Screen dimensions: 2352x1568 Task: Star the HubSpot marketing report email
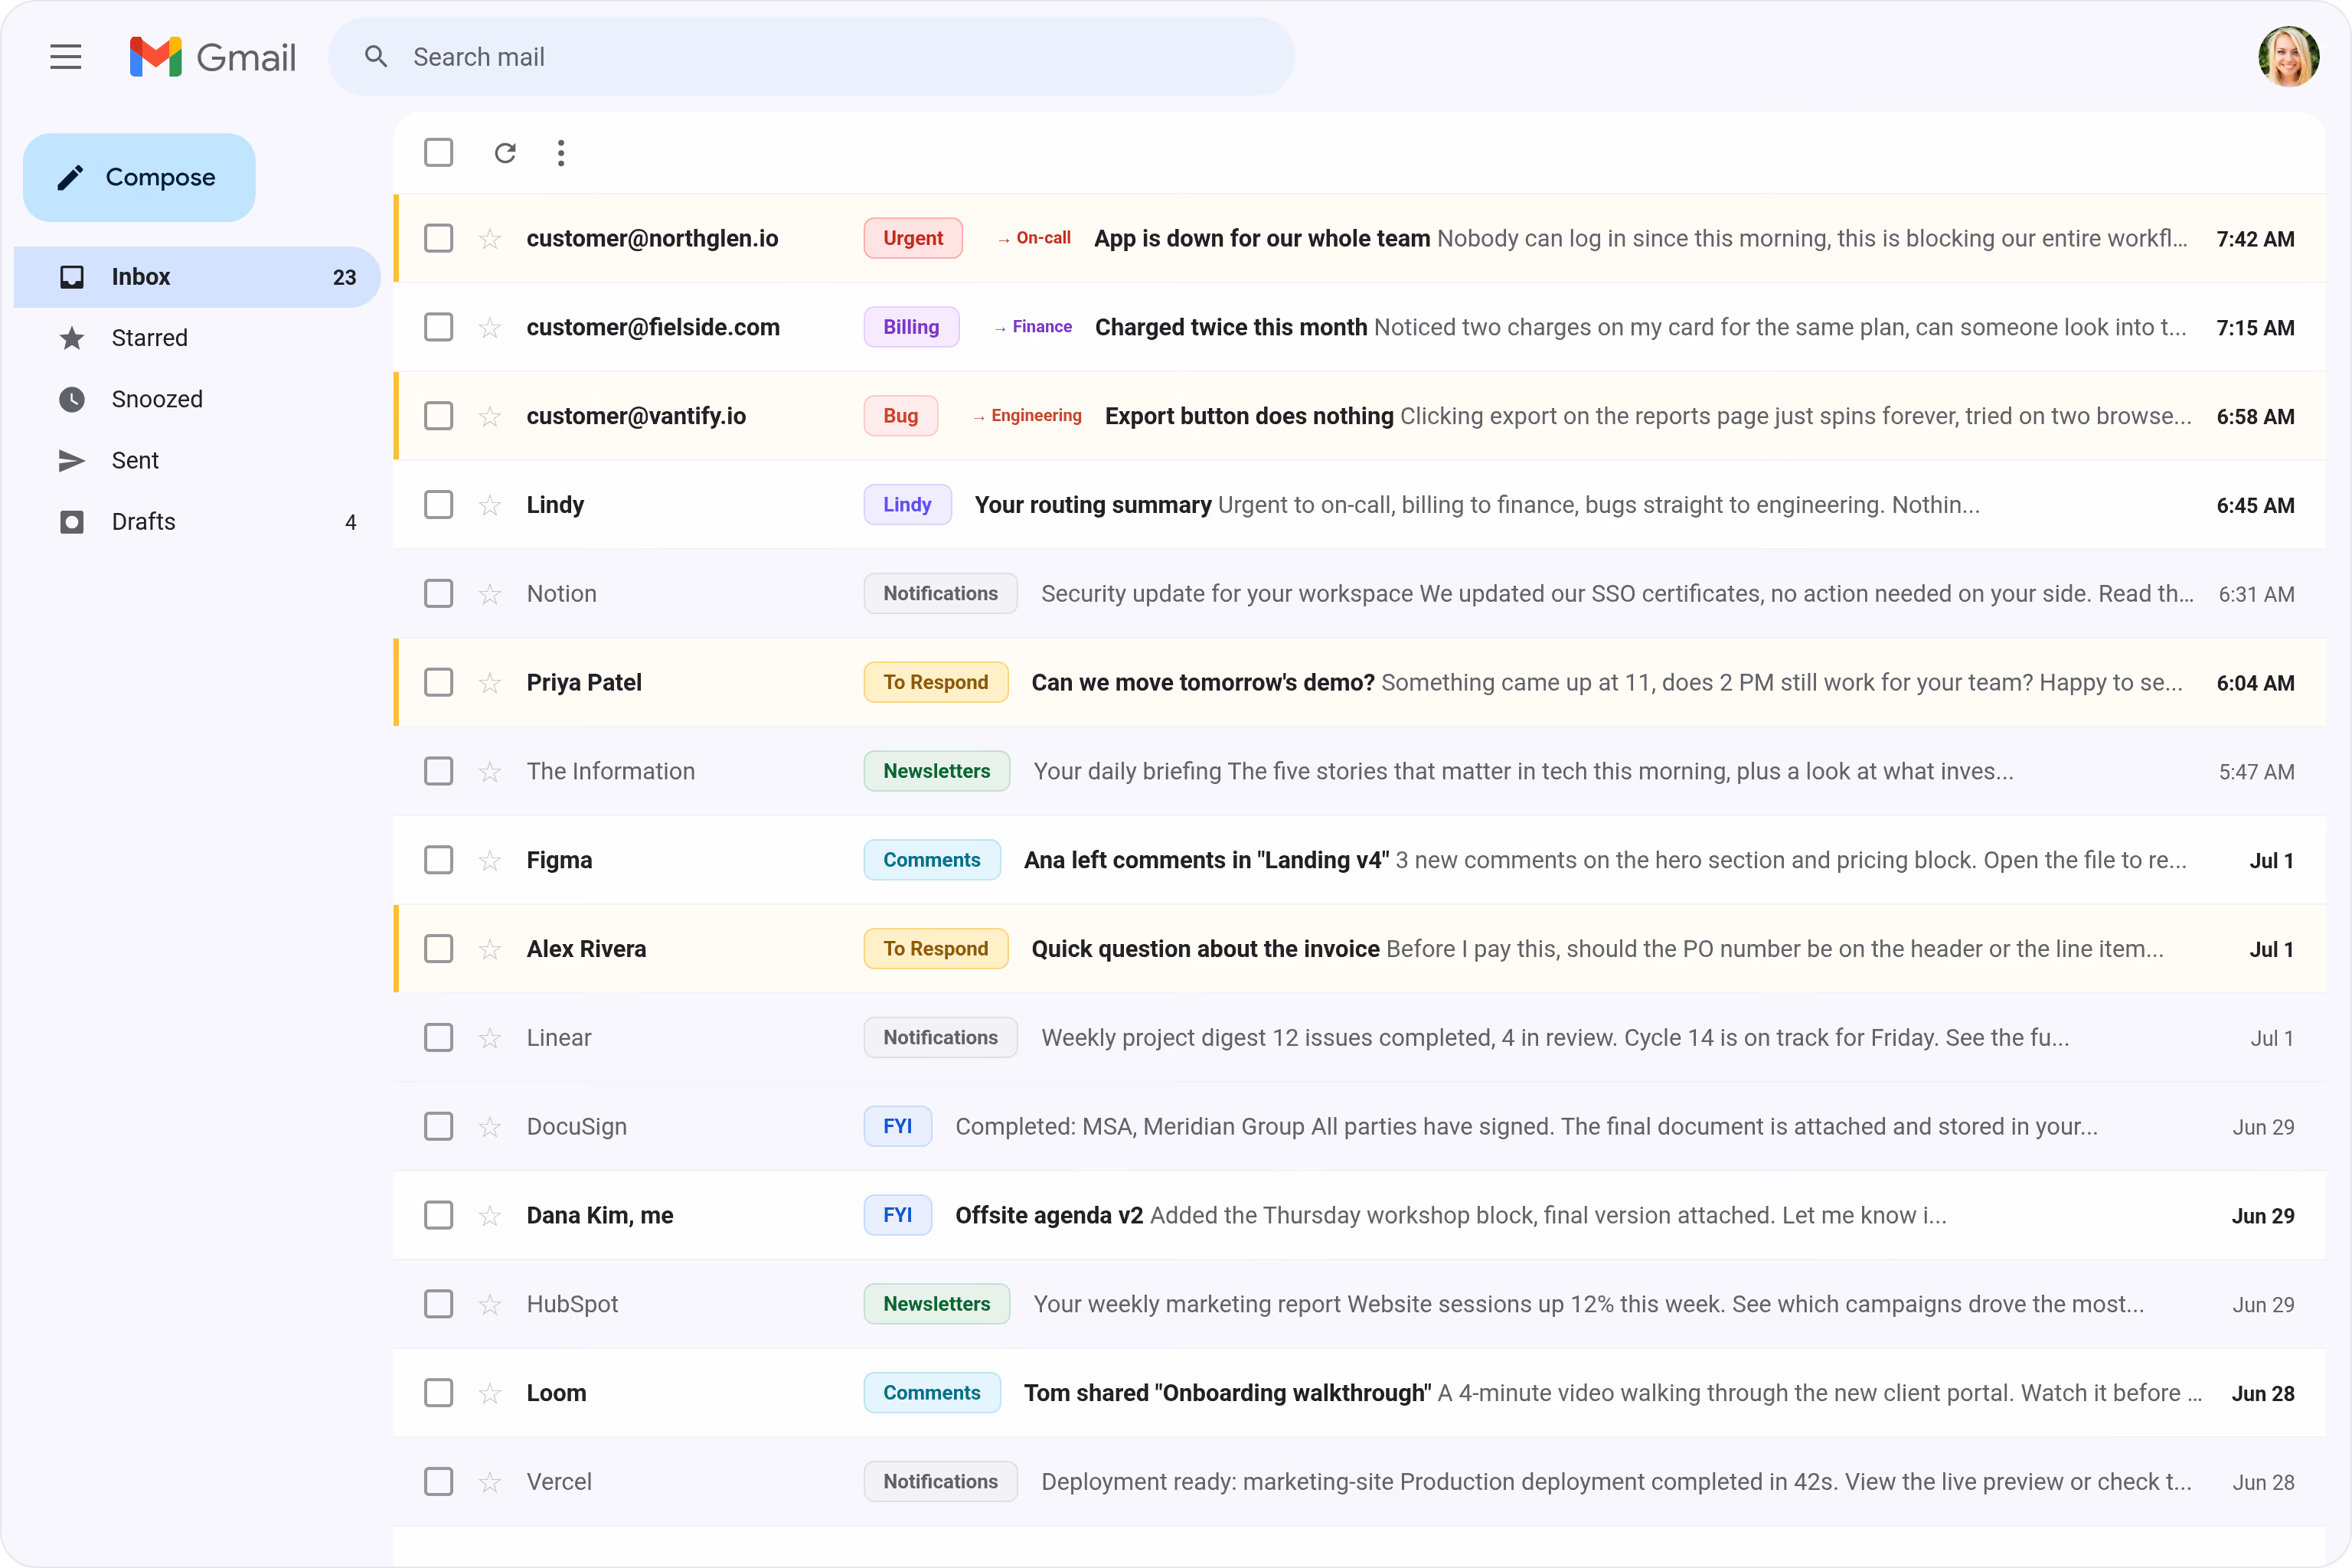click(x=489, y=1305)
